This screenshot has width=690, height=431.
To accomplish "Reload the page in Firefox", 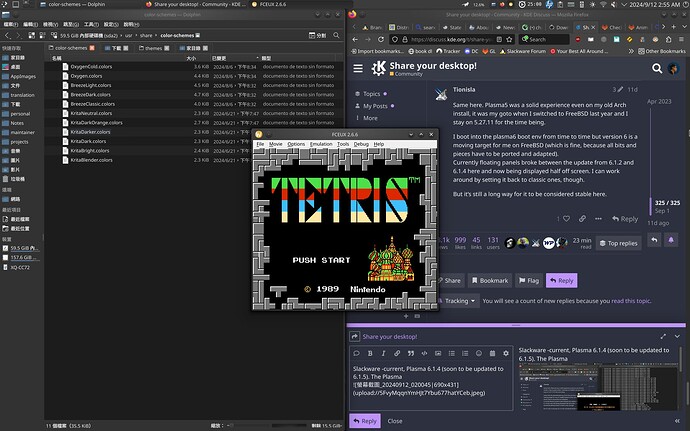I will point(381,39).
